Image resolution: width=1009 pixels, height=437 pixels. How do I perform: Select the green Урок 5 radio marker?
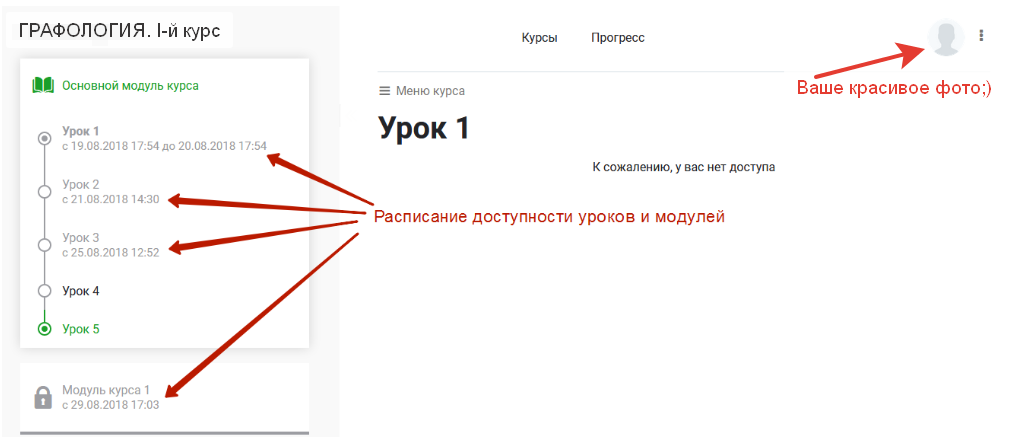point(44,328)
